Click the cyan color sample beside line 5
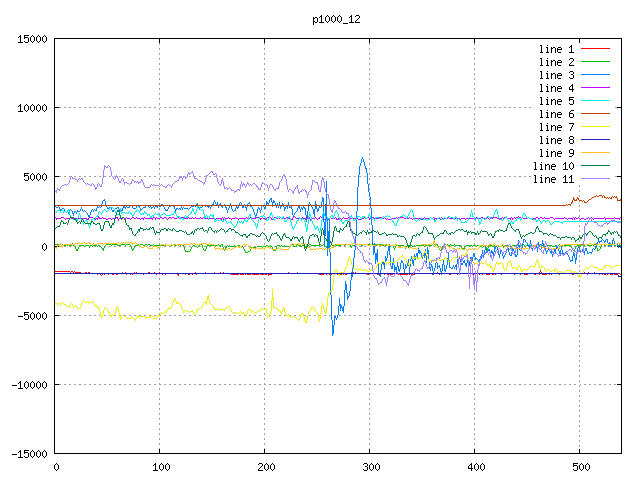 click(596, 101)
